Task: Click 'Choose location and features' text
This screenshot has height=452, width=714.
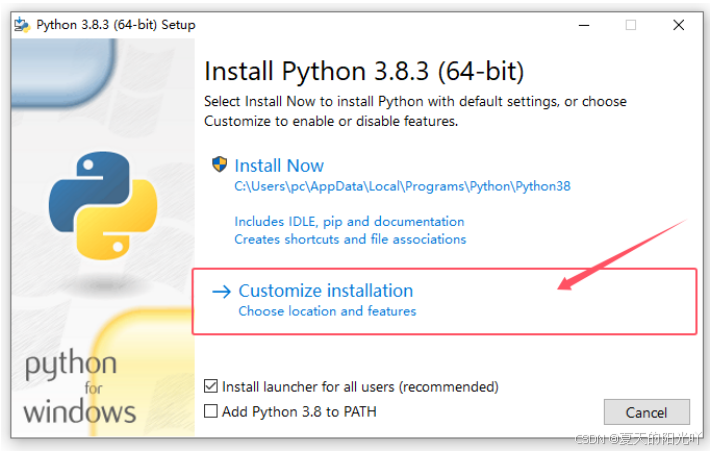Action: [327, 311]
